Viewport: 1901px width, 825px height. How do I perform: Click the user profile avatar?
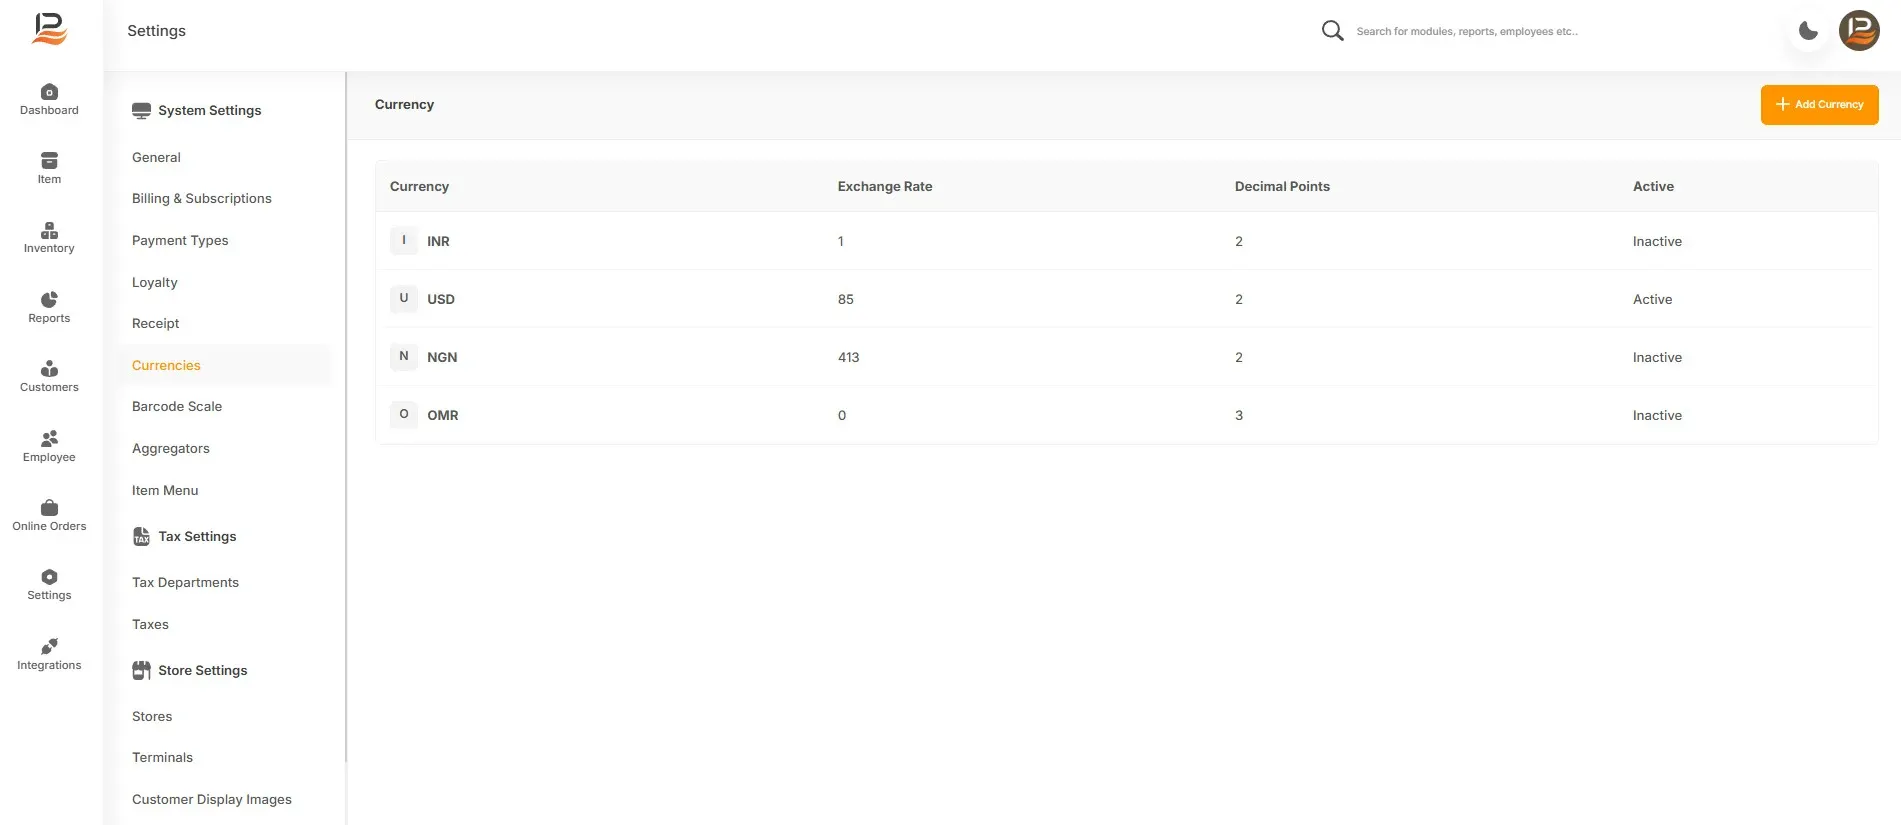(x=1859, y=31)
